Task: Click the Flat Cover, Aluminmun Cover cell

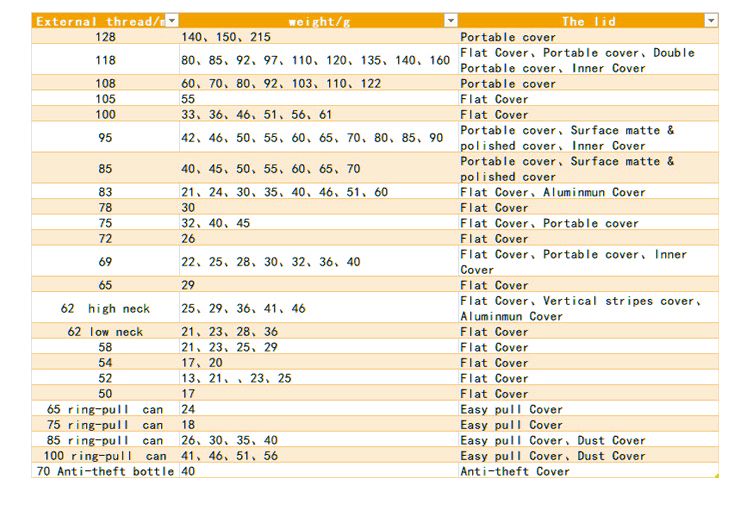Action: [552, 192]
